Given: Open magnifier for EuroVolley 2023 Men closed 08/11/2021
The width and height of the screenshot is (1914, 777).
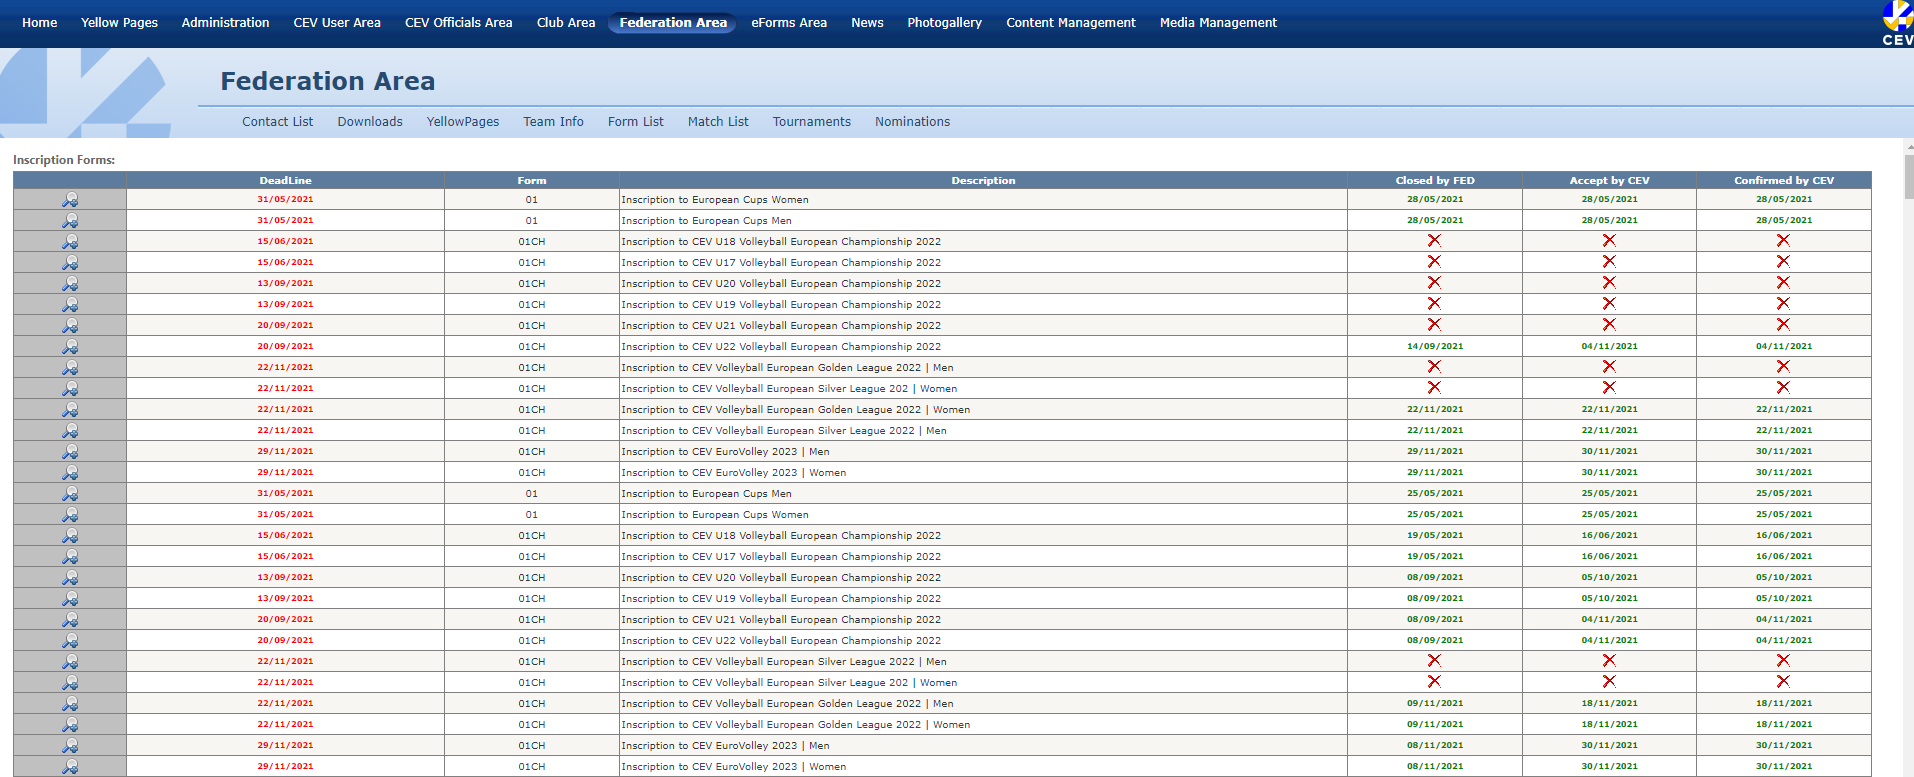Looking at the screenshot, I should point(70,745).
